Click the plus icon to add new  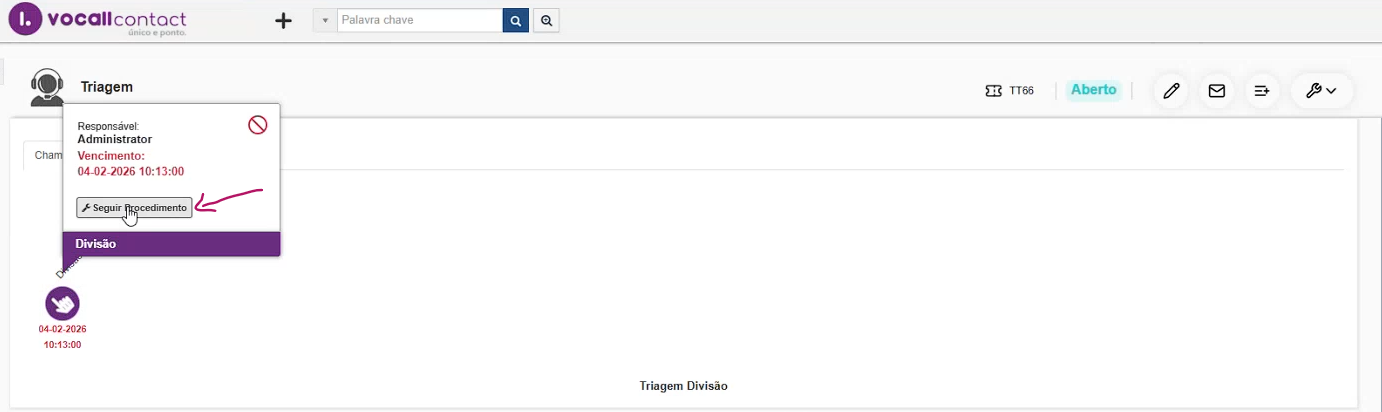(x=284, y=21)
